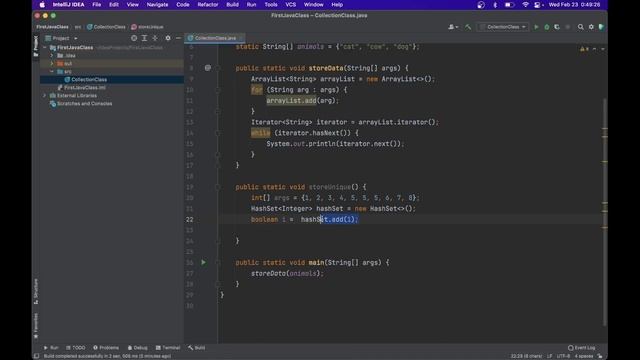
Task: Open the Event Log button
Action: (x=582, y=348)
